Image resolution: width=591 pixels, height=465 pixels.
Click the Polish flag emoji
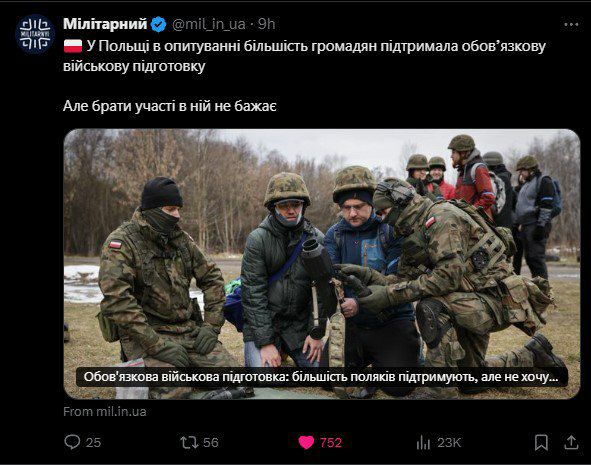73,46
